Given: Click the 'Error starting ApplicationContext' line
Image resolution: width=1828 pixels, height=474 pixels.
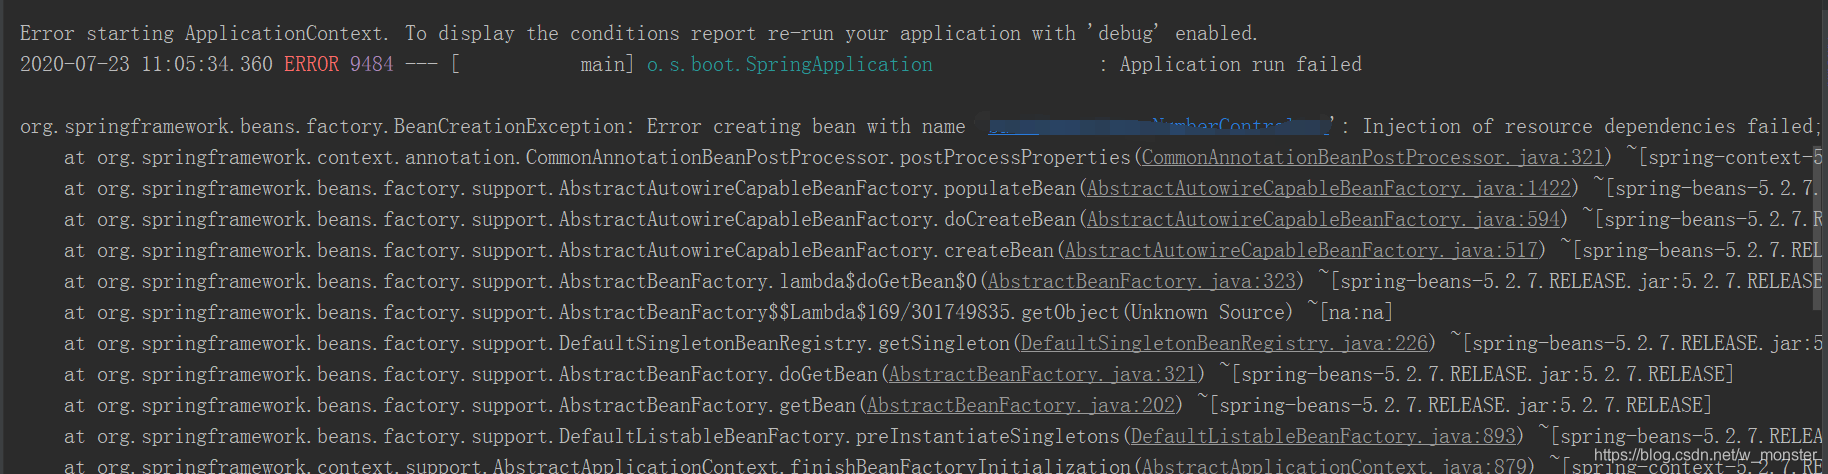Looking at the screenshot, I should [639, 33].
